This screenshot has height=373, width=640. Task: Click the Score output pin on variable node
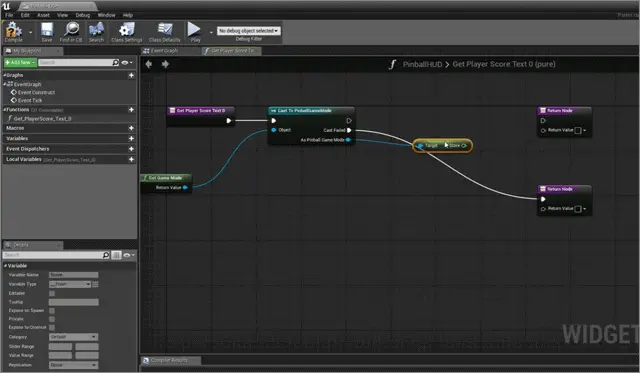point(464,146)
